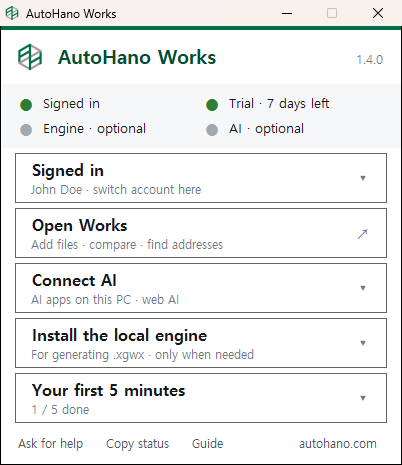Launch Open Works
Viewport: 402px width, 465px height.
201,233
